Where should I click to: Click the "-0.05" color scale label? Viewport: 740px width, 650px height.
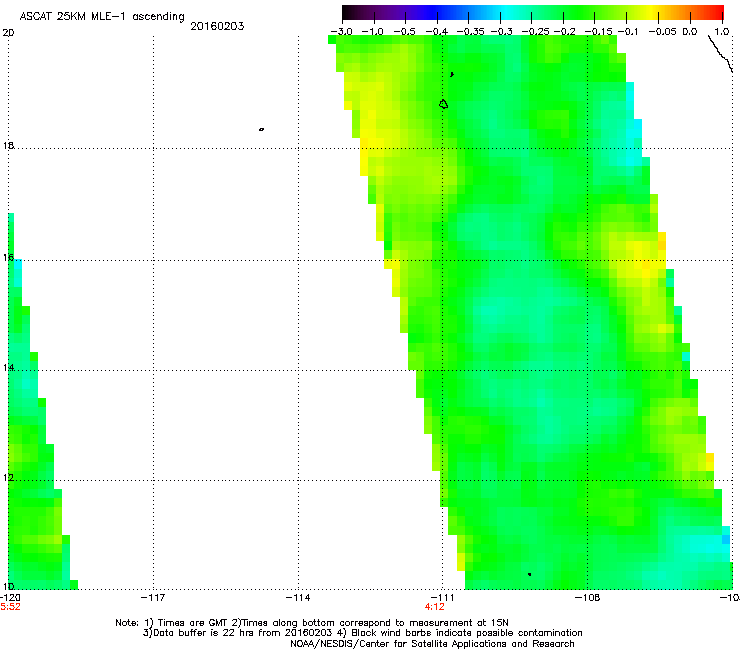663,32
